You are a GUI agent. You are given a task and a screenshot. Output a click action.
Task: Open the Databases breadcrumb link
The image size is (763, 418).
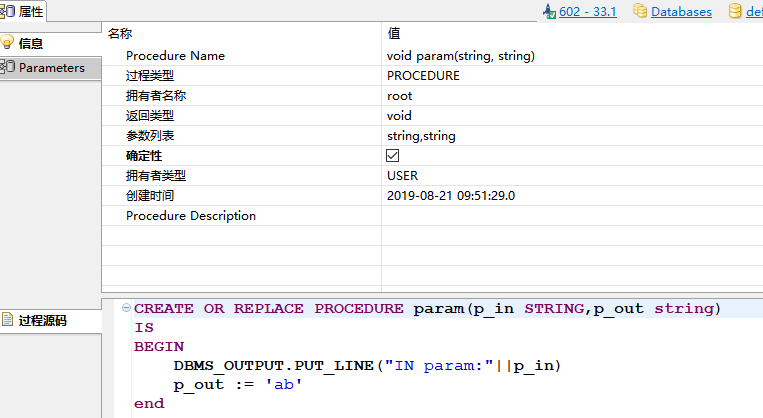681,12
